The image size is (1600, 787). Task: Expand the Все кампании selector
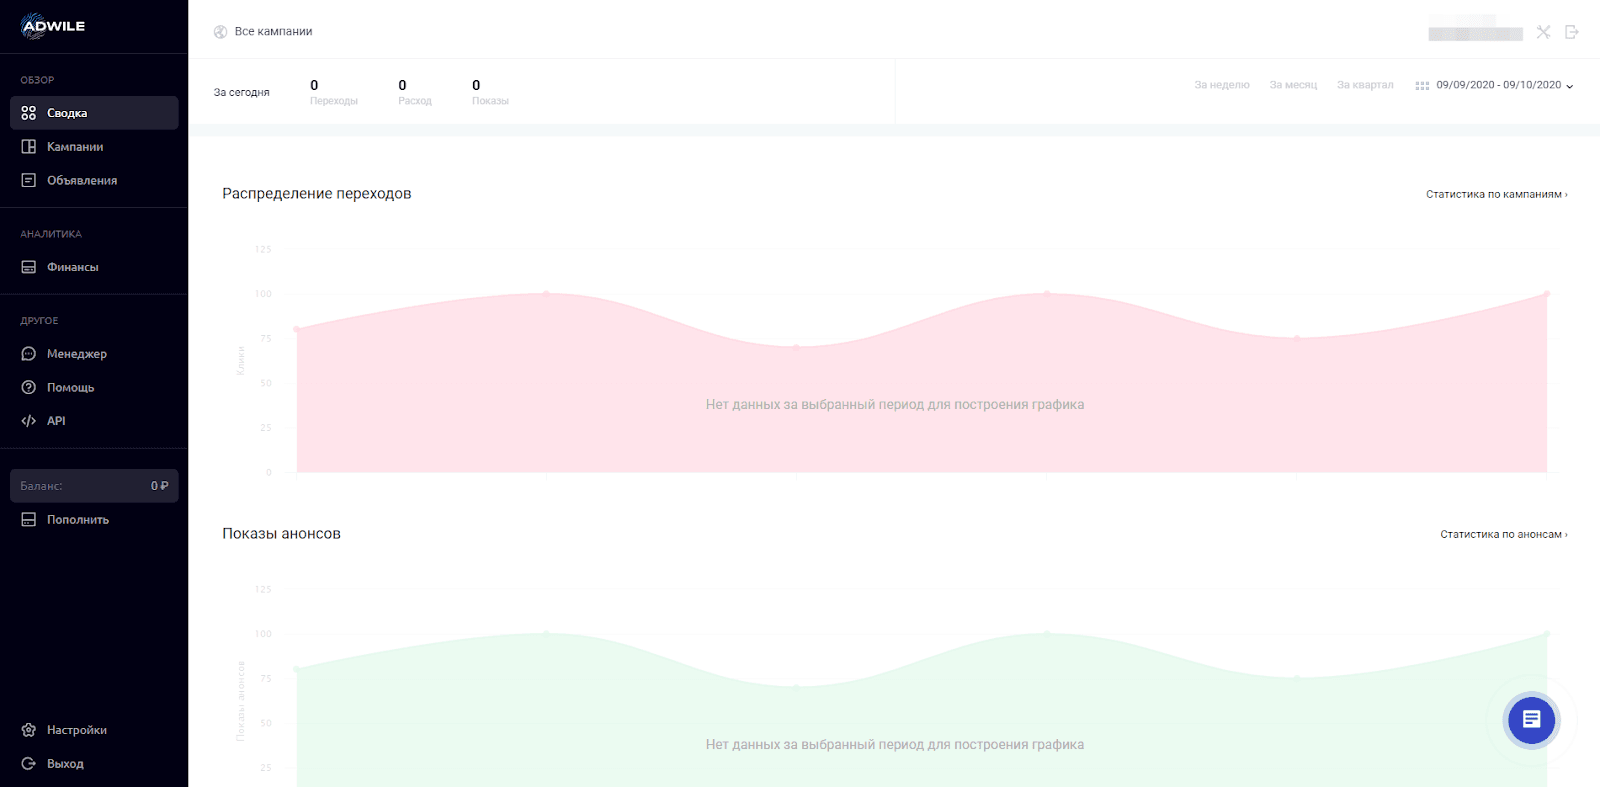(x=272, y=32)
